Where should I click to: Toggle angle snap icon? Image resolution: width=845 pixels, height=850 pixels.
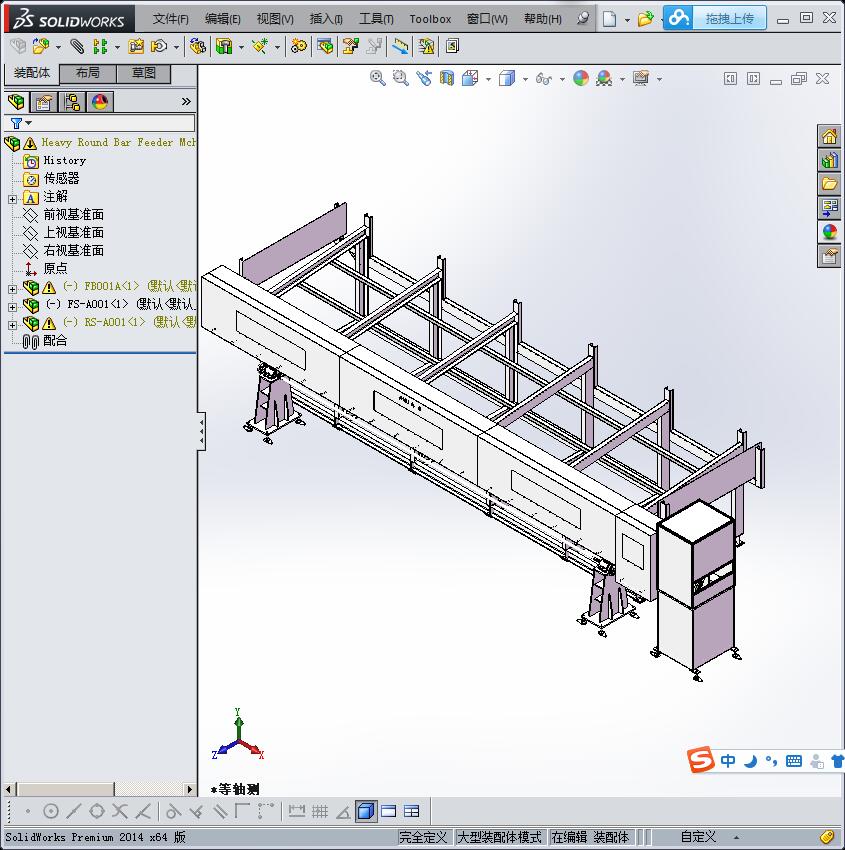[343, 812]
